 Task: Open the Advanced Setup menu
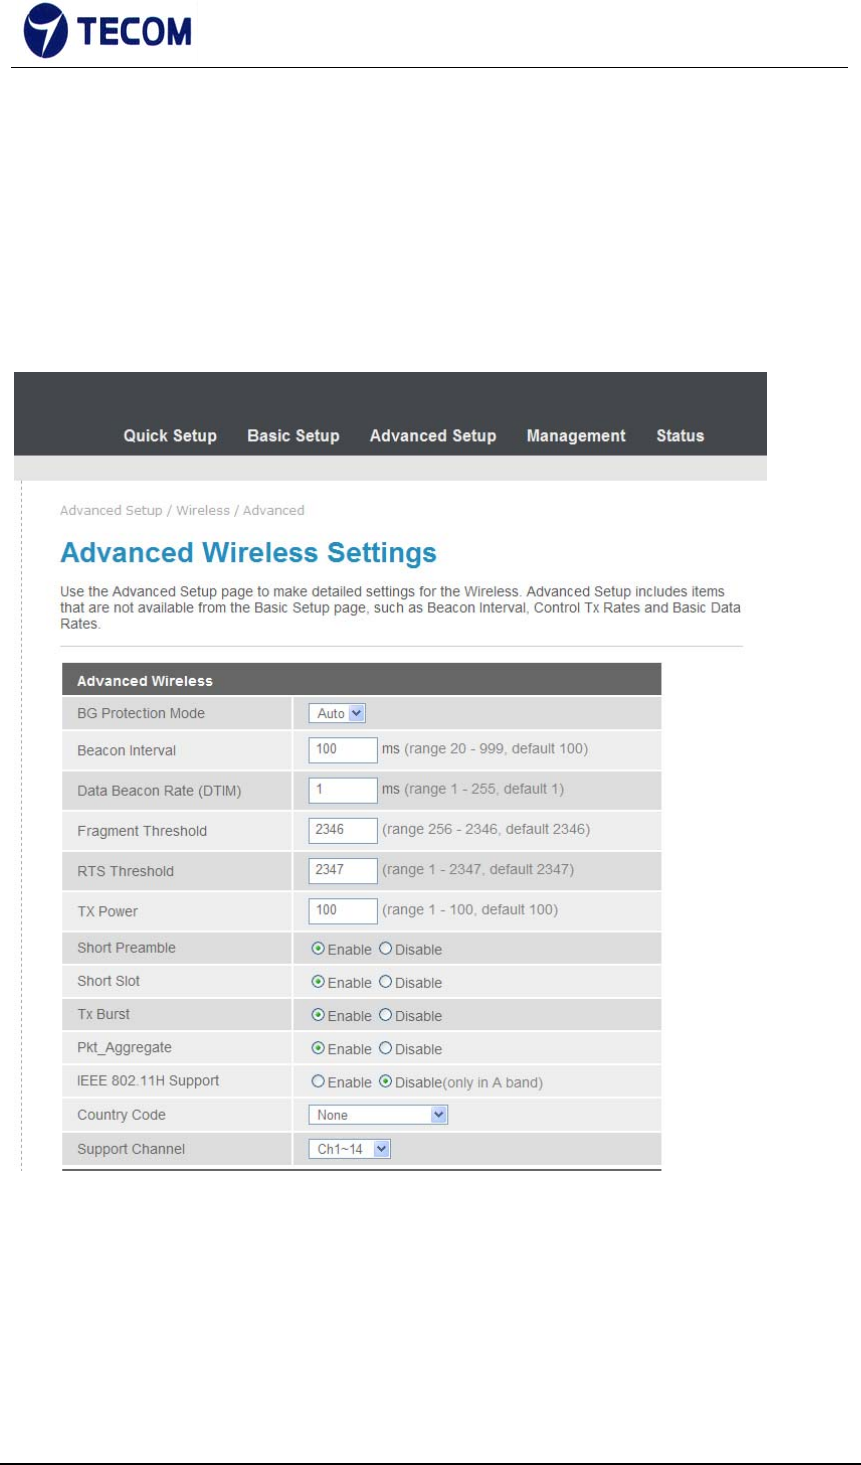pyautogui.click(x=433, y=436)
